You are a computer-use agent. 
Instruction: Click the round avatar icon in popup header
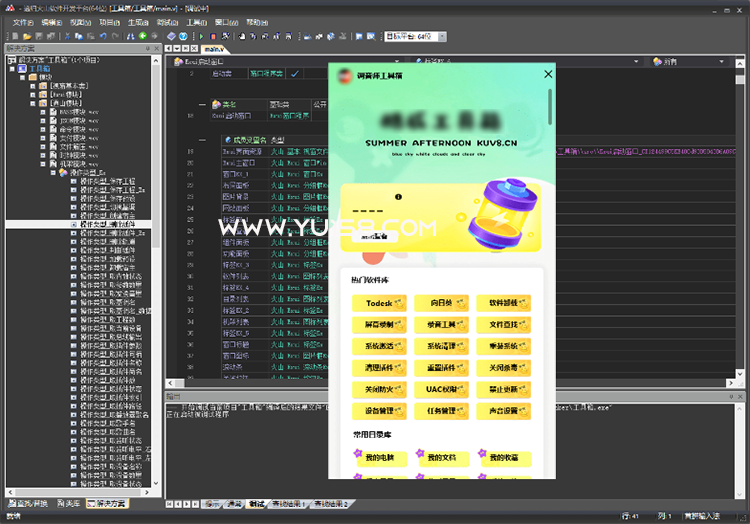coord(345,75)
